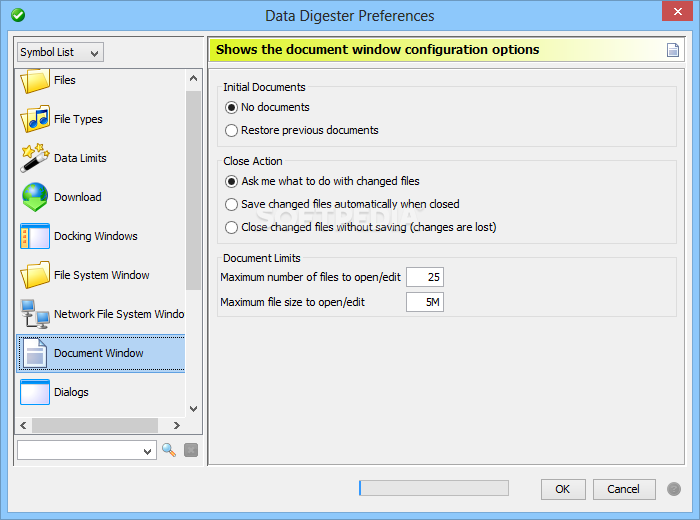Click the Cancel button

tap(624, 489)
